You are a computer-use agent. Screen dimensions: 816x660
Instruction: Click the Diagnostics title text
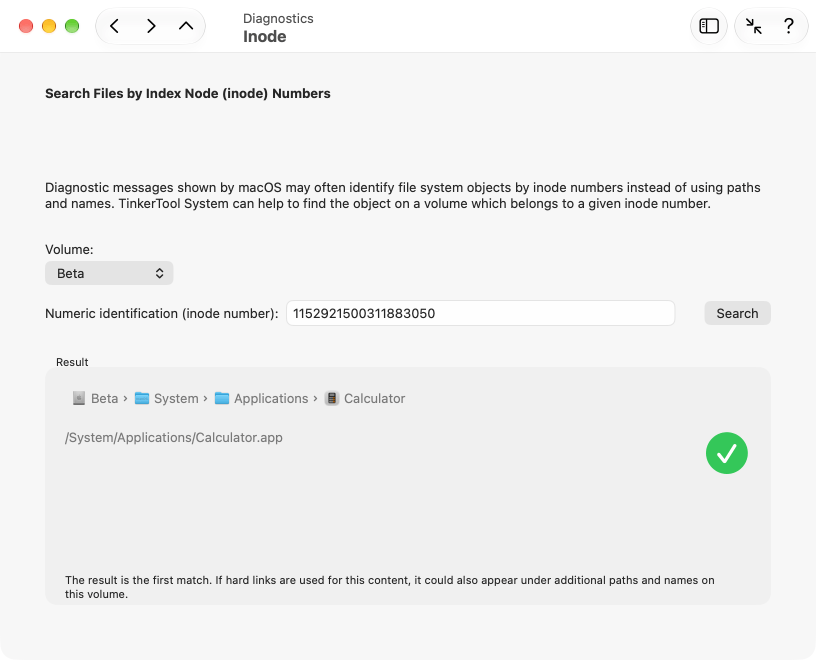278,19
